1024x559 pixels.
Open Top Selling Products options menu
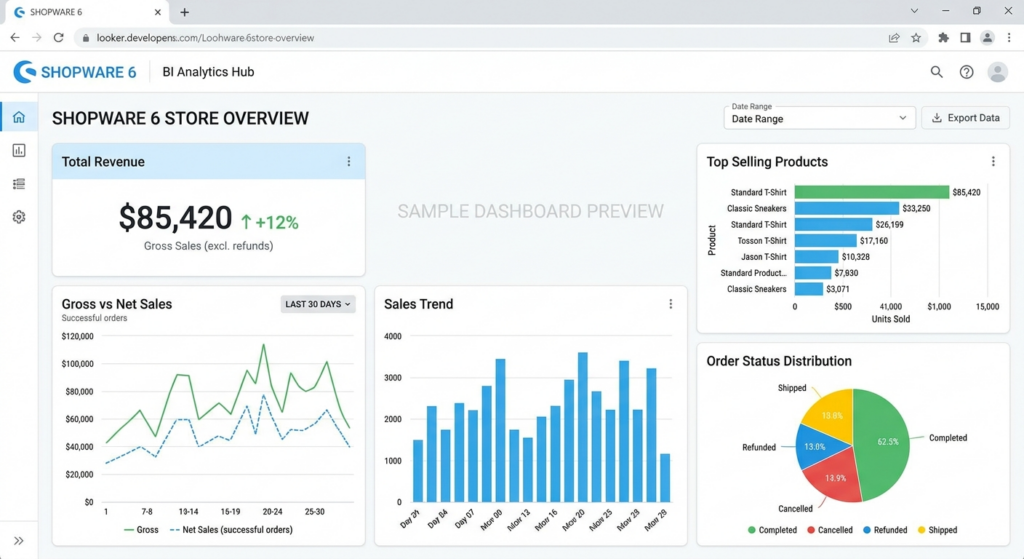click(x=993, y=161)
